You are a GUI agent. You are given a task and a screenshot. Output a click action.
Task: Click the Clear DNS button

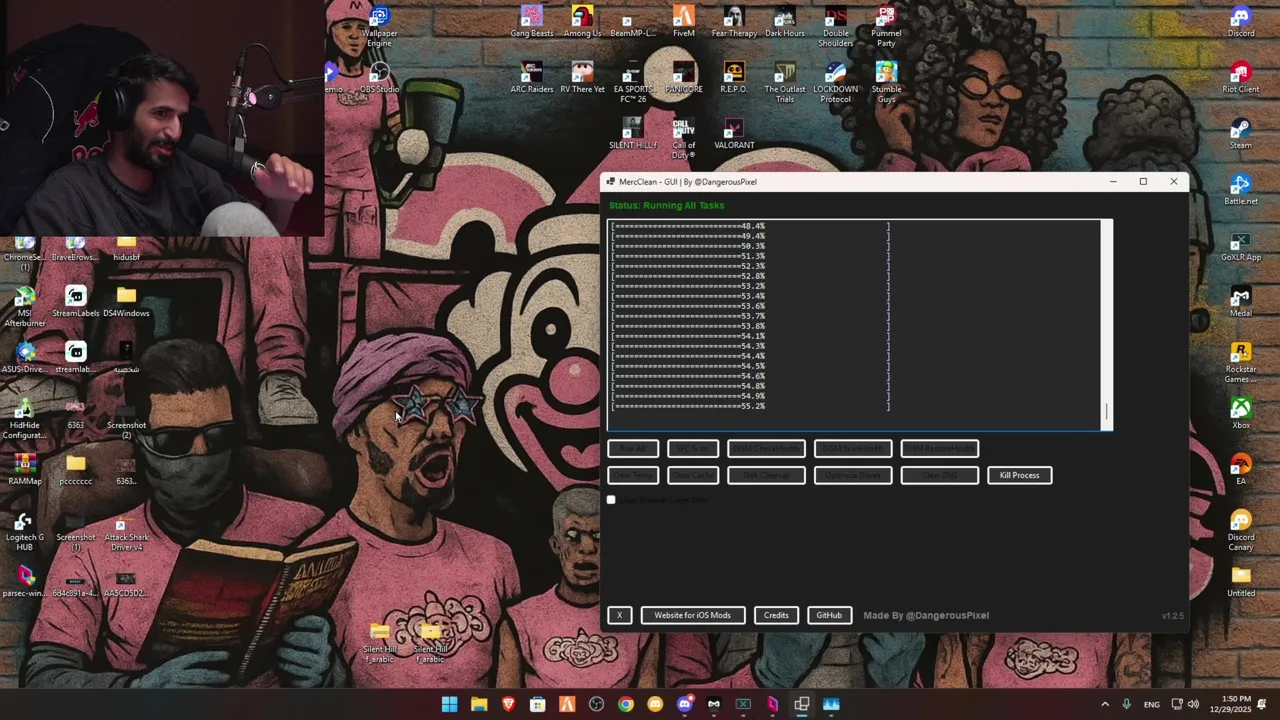coord(940,475)
